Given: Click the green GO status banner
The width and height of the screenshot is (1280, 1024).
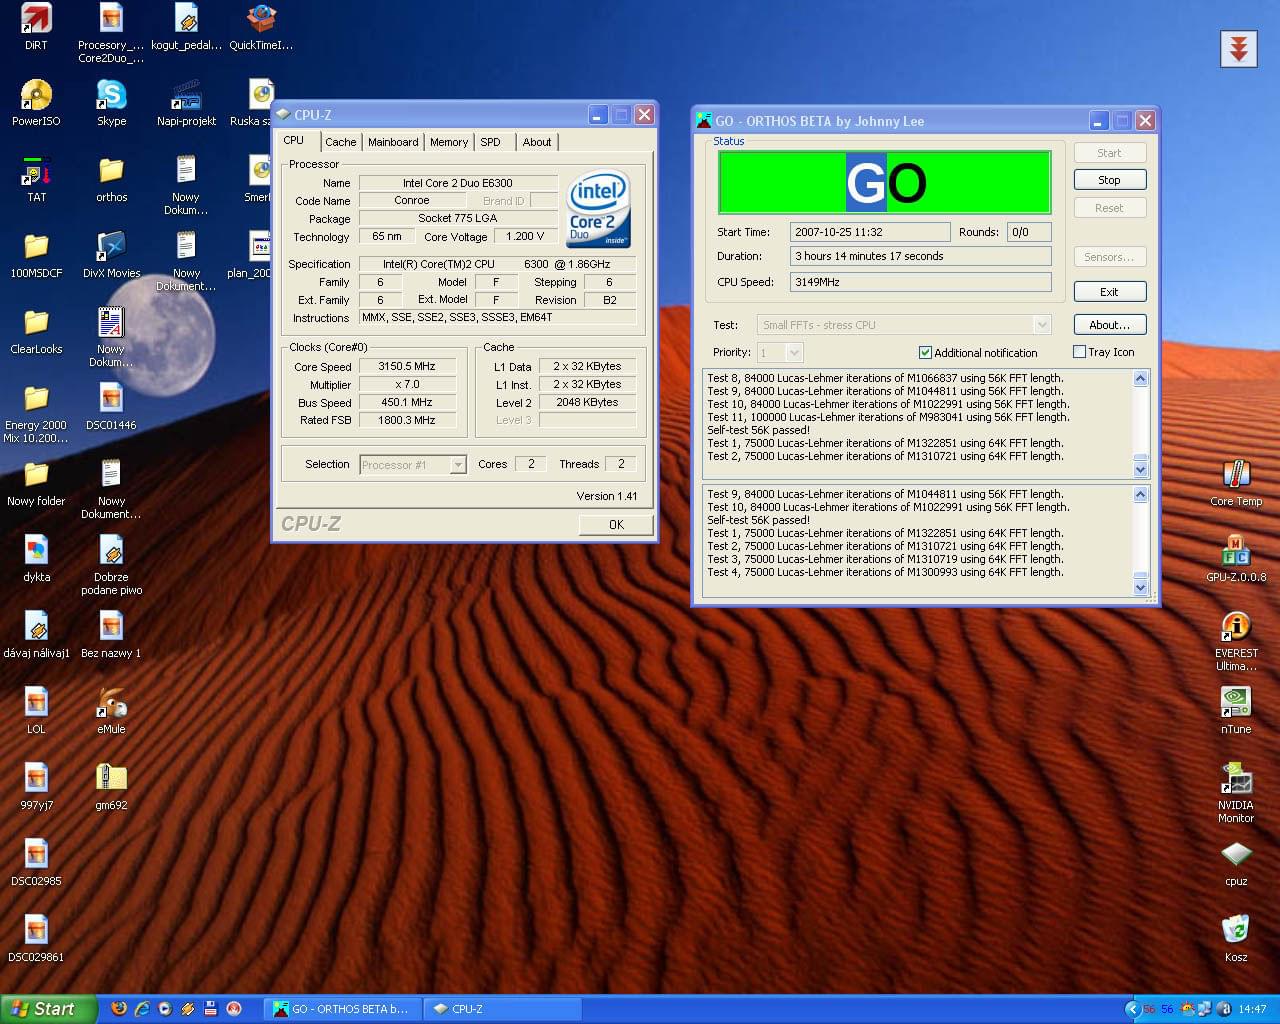Looking at the screenshot, I should (x=884, y=182).
